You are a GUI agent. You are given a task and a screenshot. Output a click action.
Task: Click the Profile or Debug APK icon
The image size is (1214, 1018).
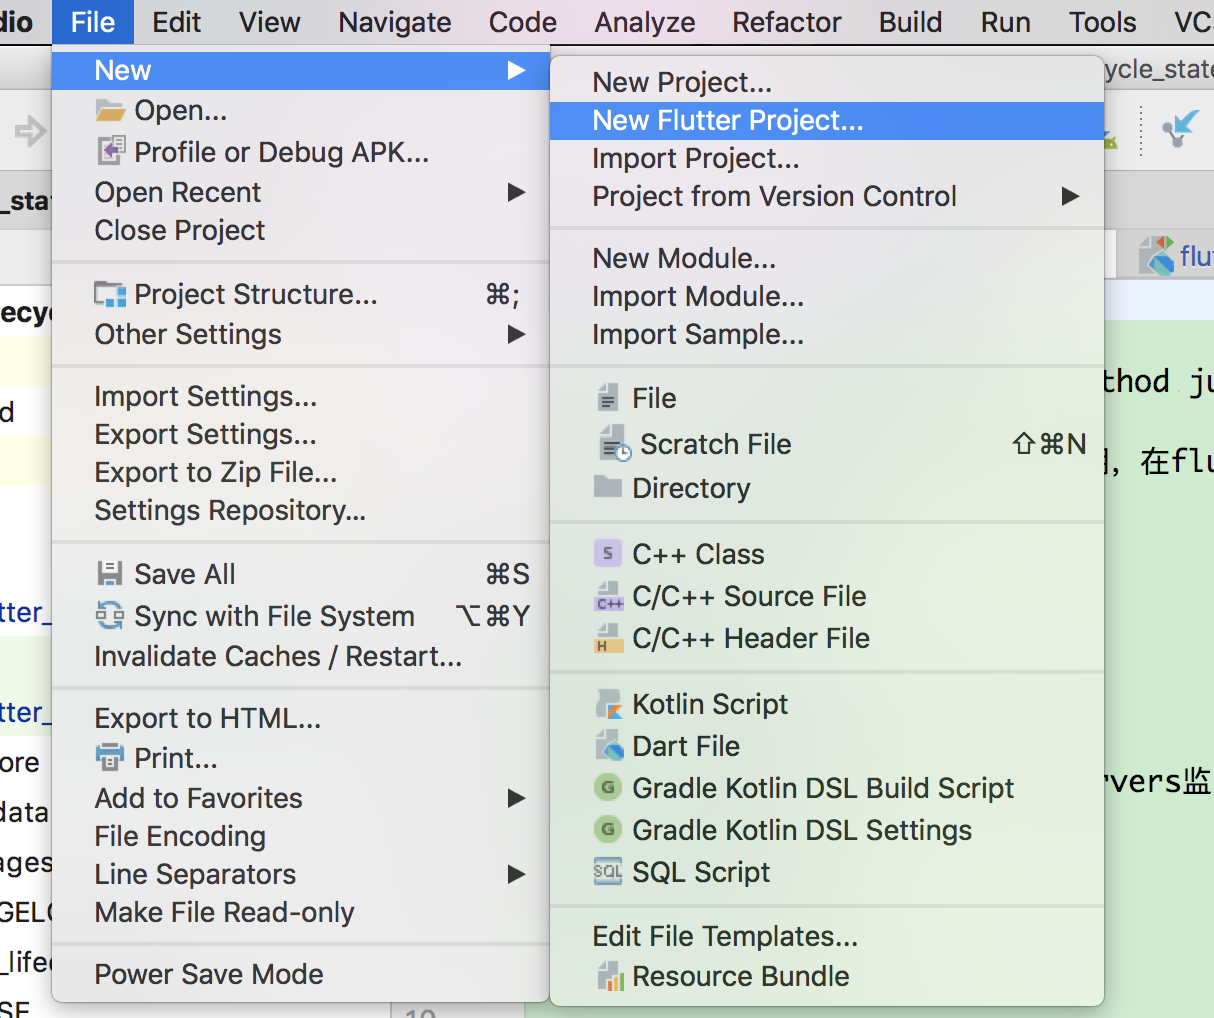click(x=110, y=151)
